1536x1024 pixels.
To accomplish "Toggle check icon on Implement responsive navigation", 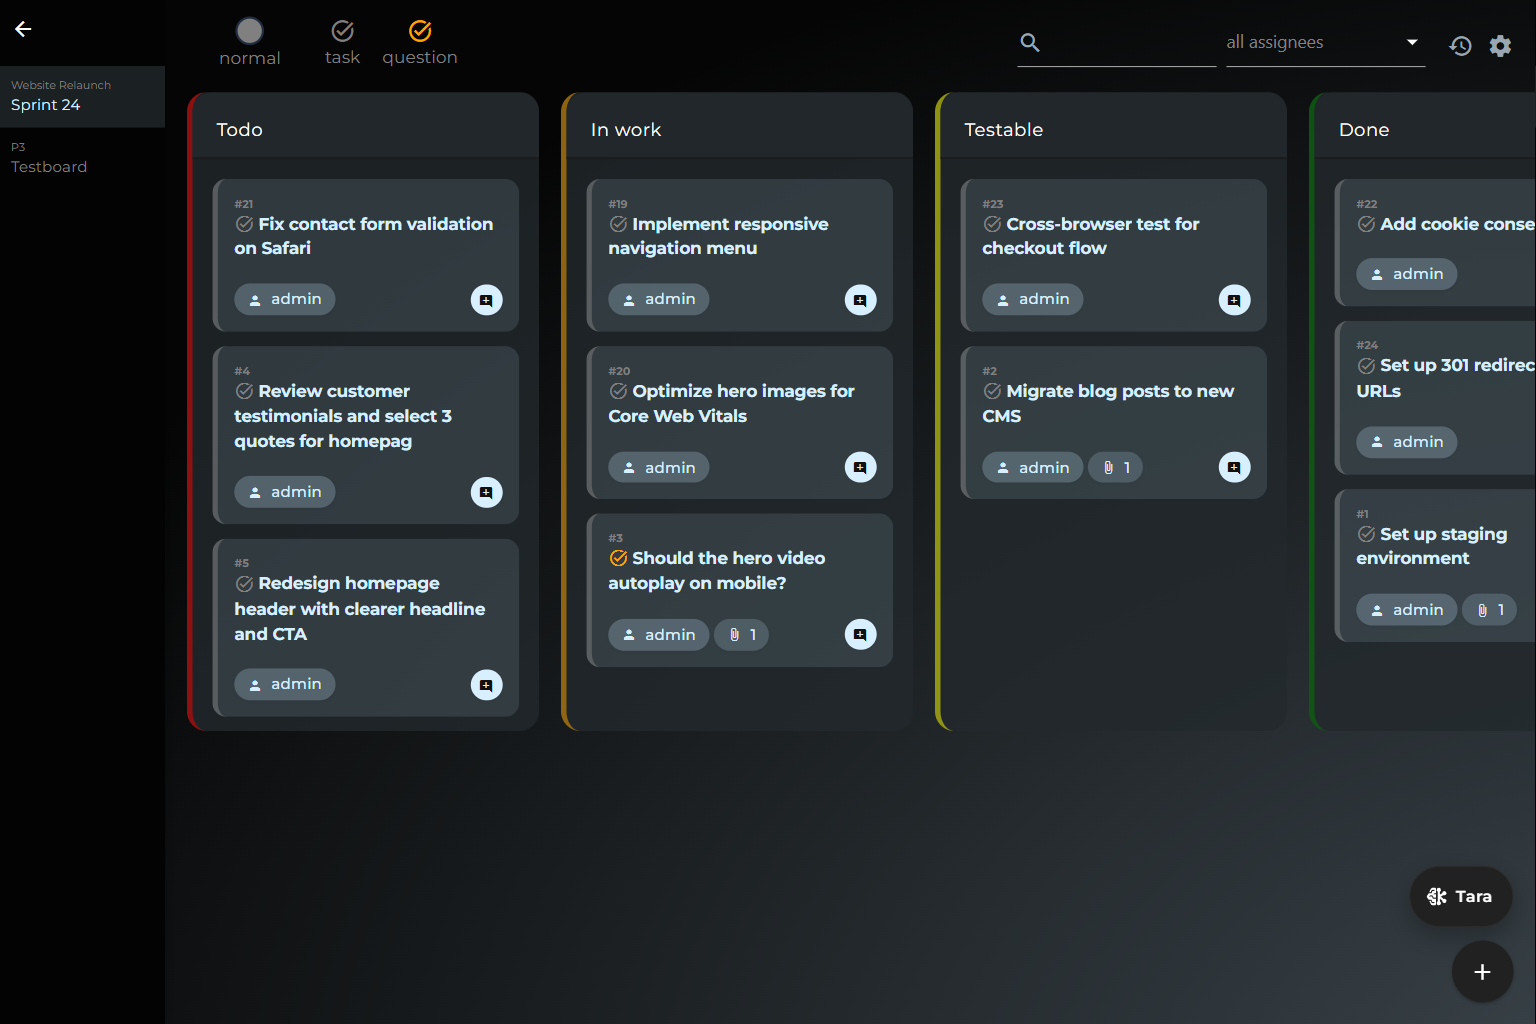I will [x=618, y=224].
